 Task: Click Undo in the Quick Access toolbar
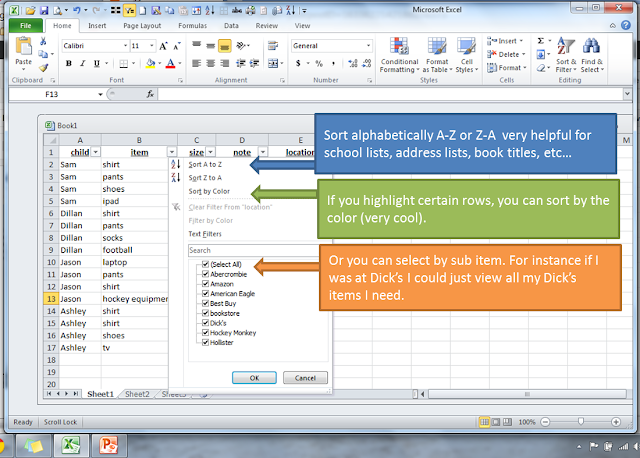click(77, 10)
